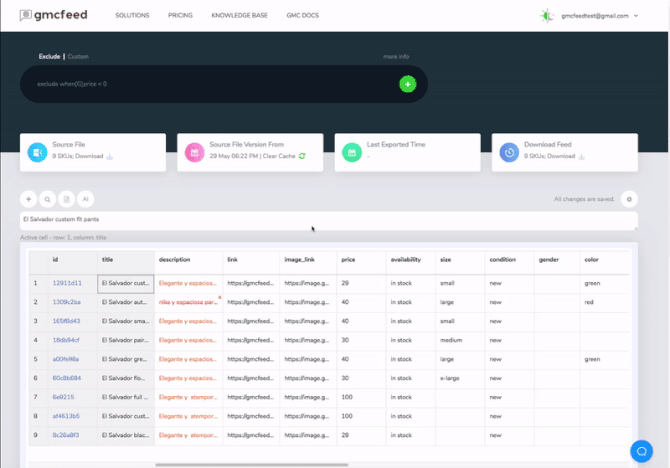Click the AI tool button

tap(86, 199)
